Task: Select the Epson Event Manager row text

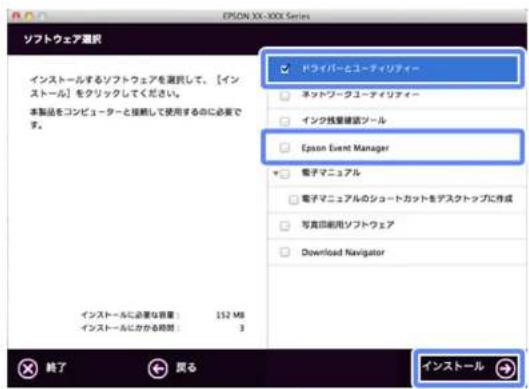Action: click(x=345, y=147)
